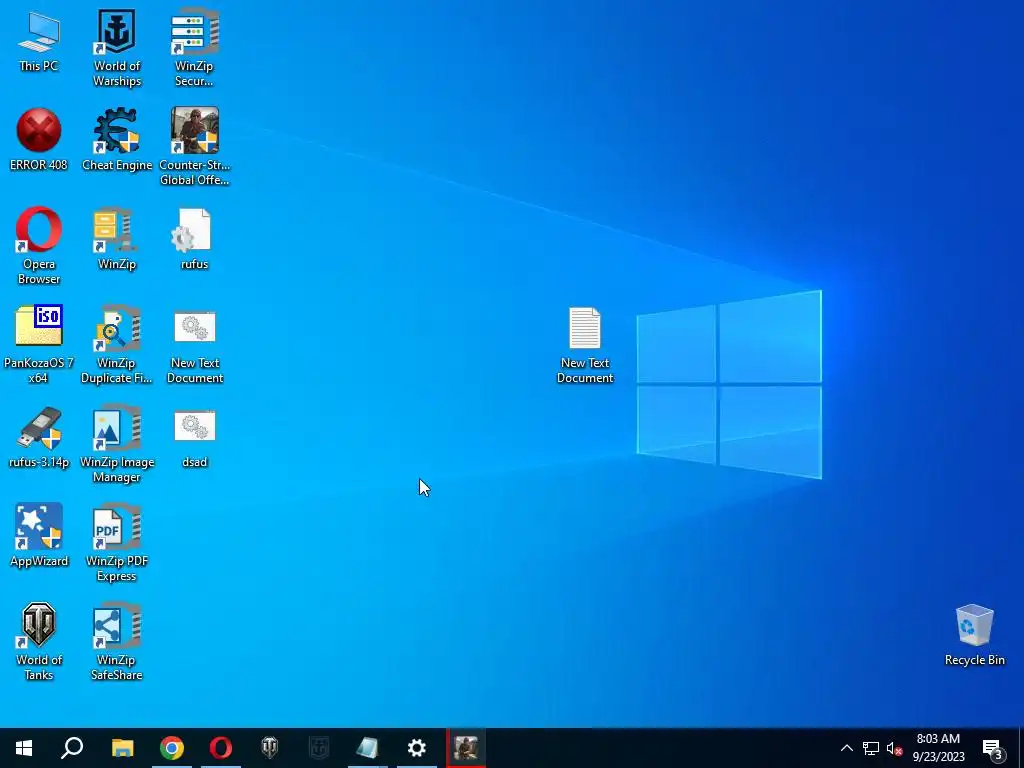
Task: Switch to Counter-Strike taskbar window
Action: (x=466, y=748)
